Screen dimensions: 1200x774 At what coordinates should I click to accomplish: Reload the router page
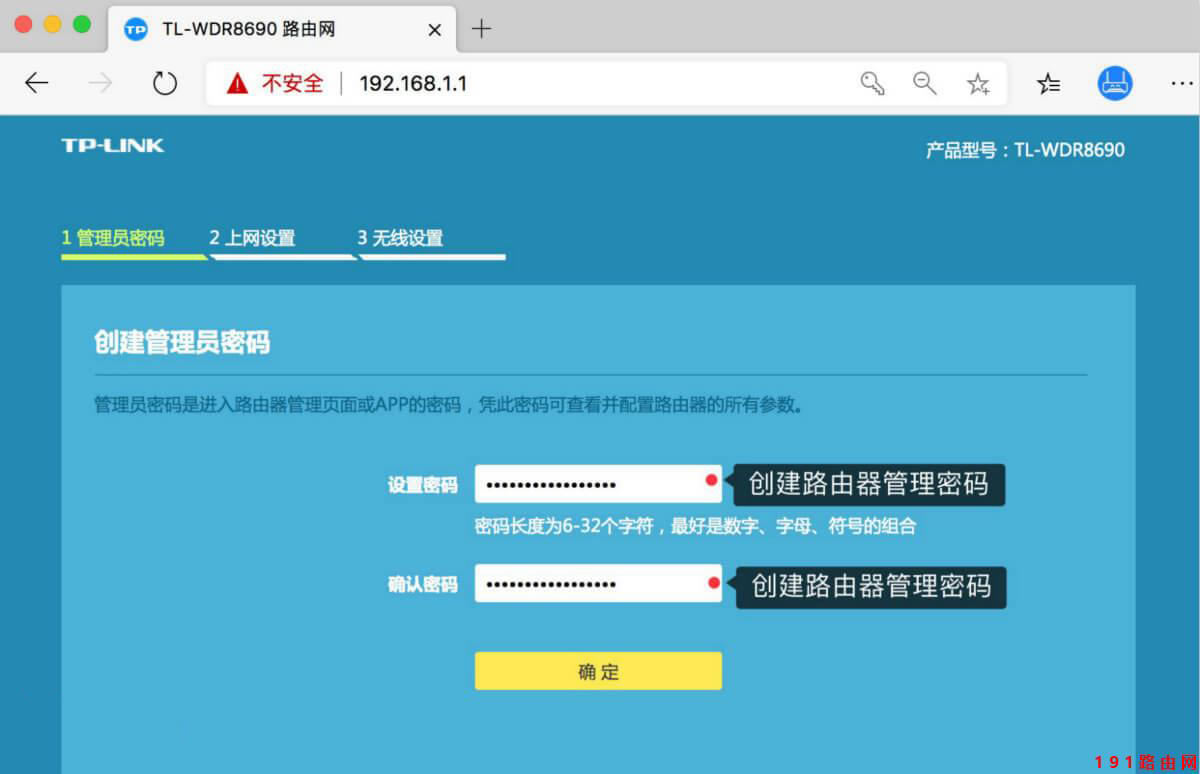coord(164,84)
